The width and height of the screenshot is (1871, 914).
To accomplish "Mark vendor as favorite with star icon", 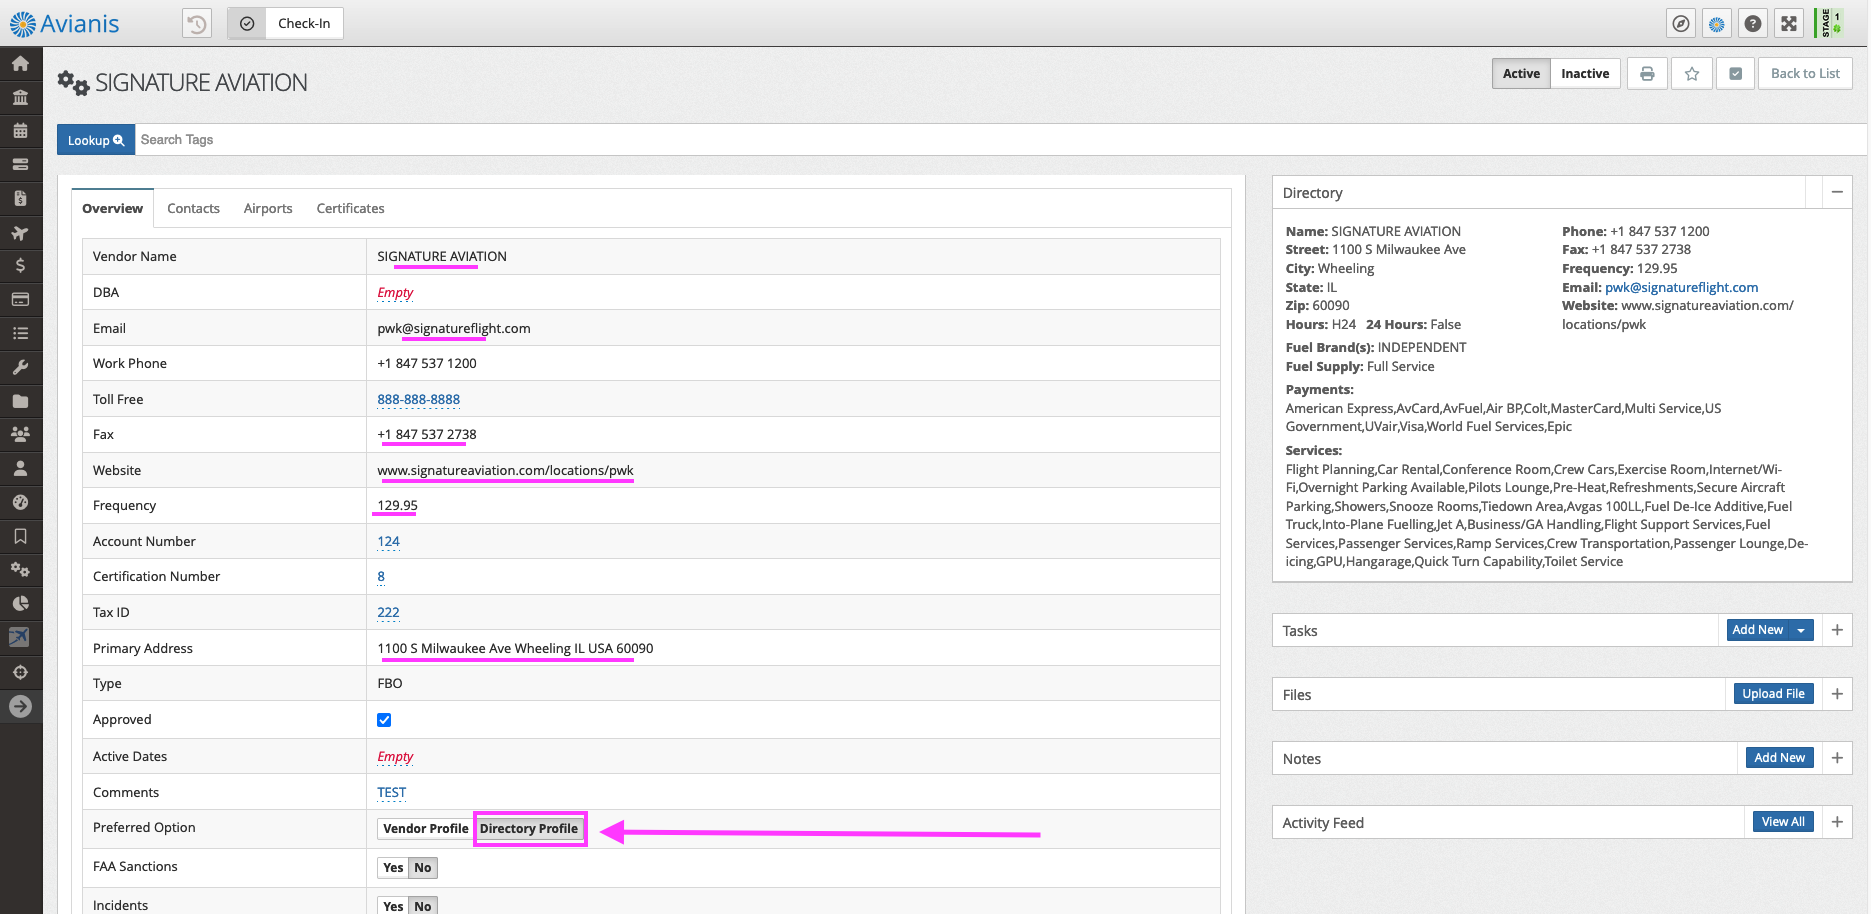I will (1692, 74).
